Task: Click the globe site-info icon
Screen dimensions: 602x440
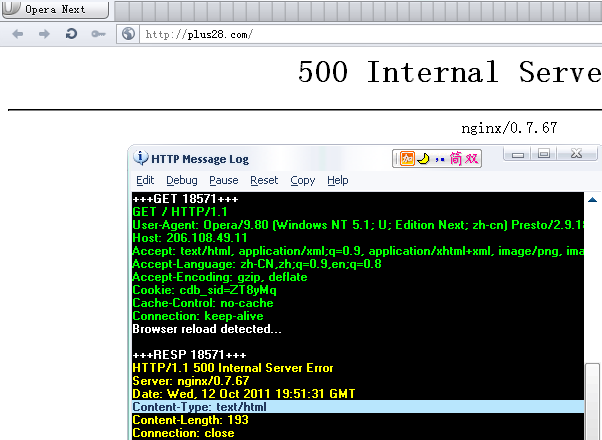Action: pos(128,34)
